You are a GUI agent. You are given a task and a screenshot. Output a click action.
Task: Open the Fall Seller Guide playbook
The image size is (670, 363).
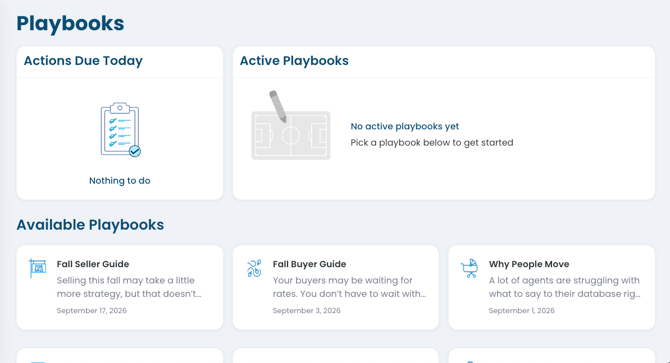point(120,287)
